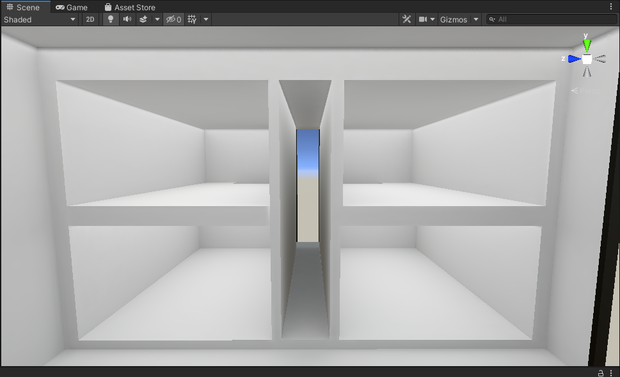Click the lock icon in the bottom bar

pos(601,373)
